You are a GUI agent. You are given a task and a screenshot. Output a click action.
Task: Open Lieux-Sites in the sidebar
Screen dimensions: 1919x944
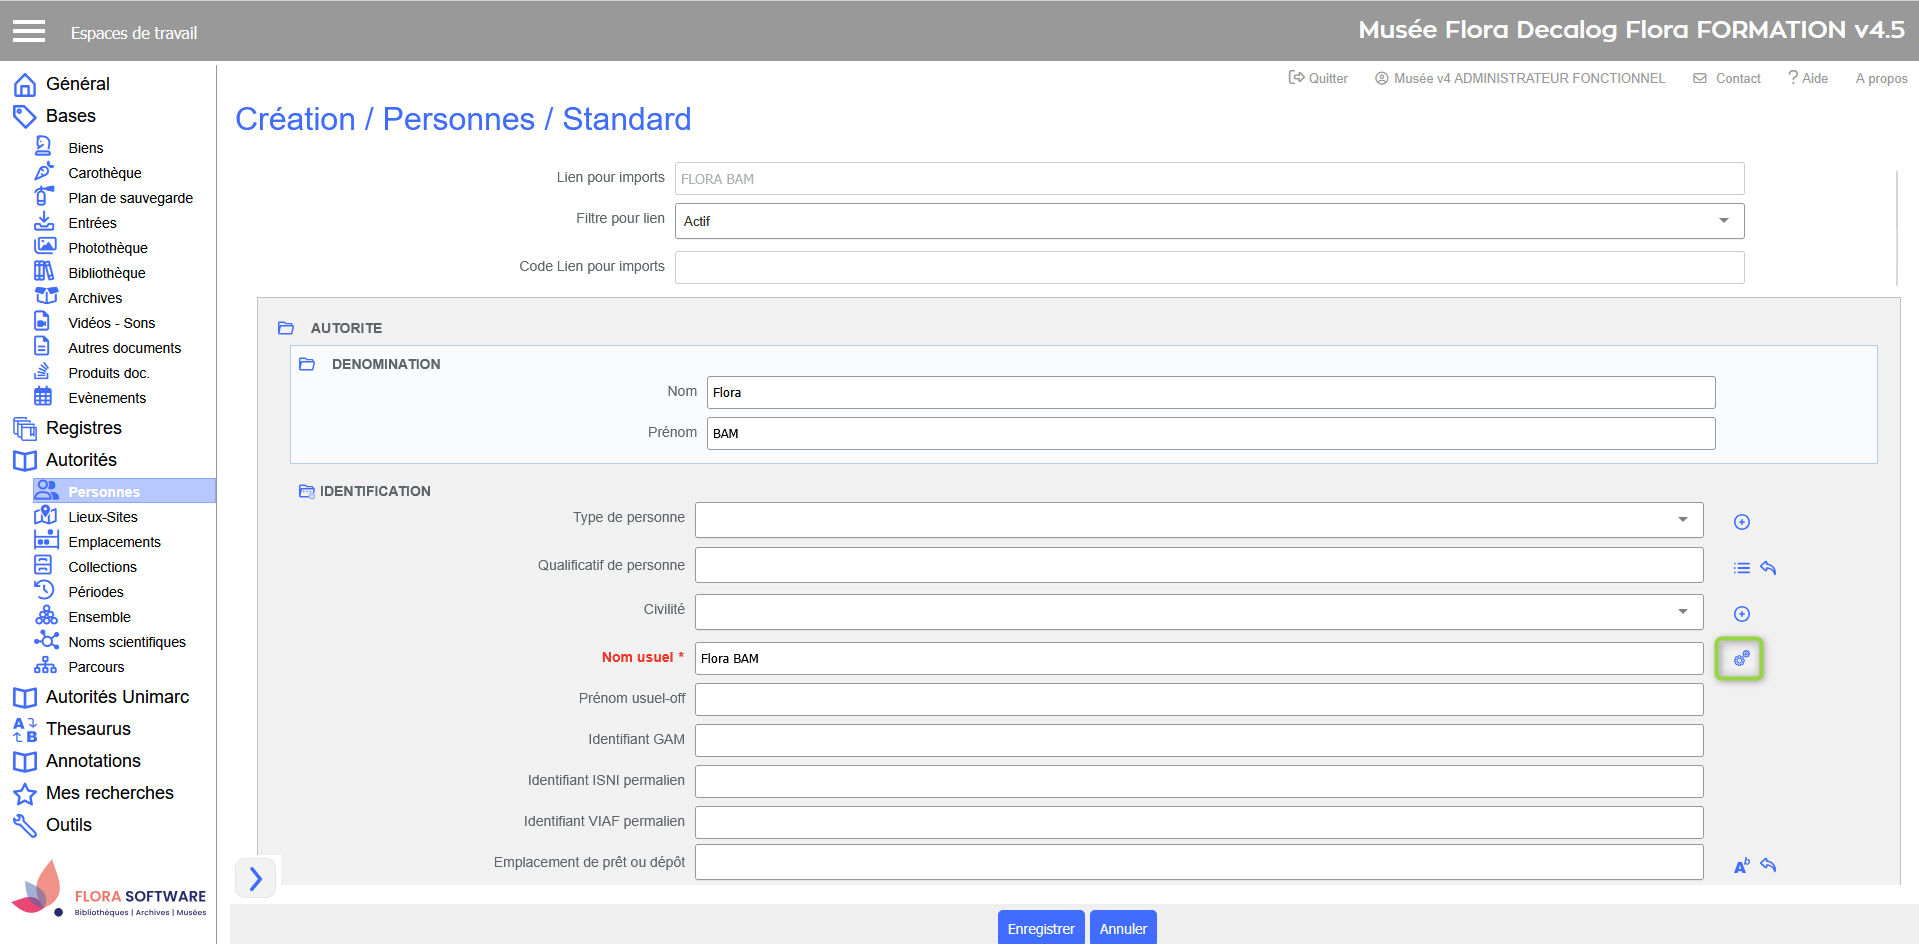click(x=102, y=517)
